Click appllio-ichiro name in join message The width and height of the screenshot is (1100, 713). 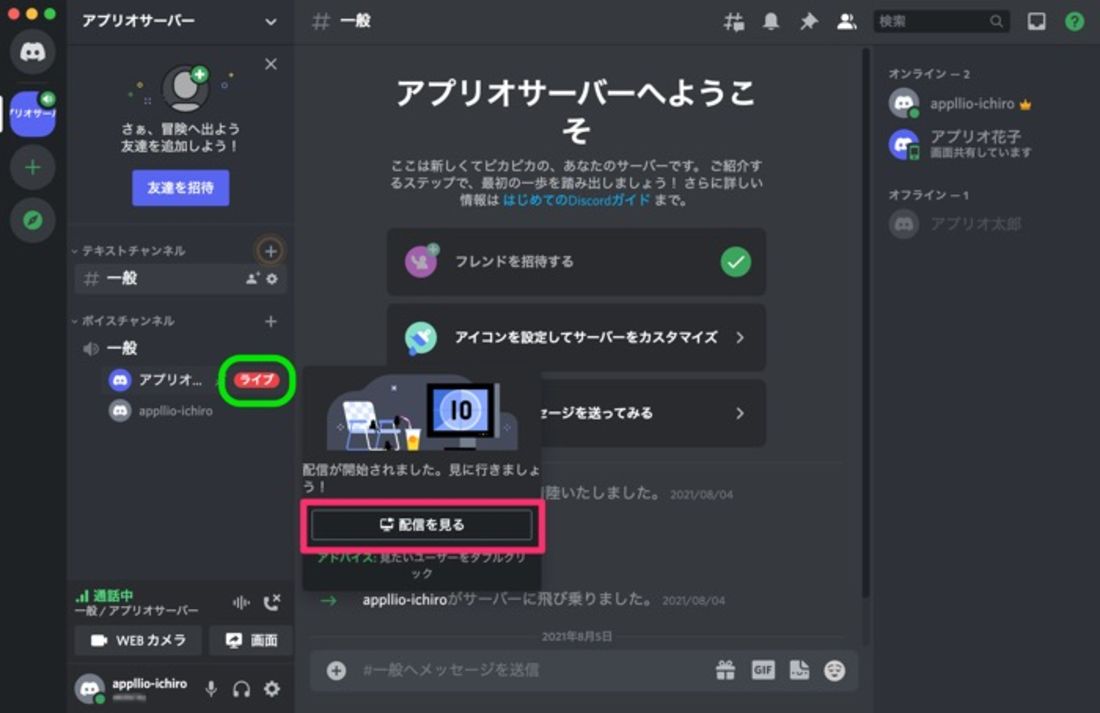click(405, 600)
